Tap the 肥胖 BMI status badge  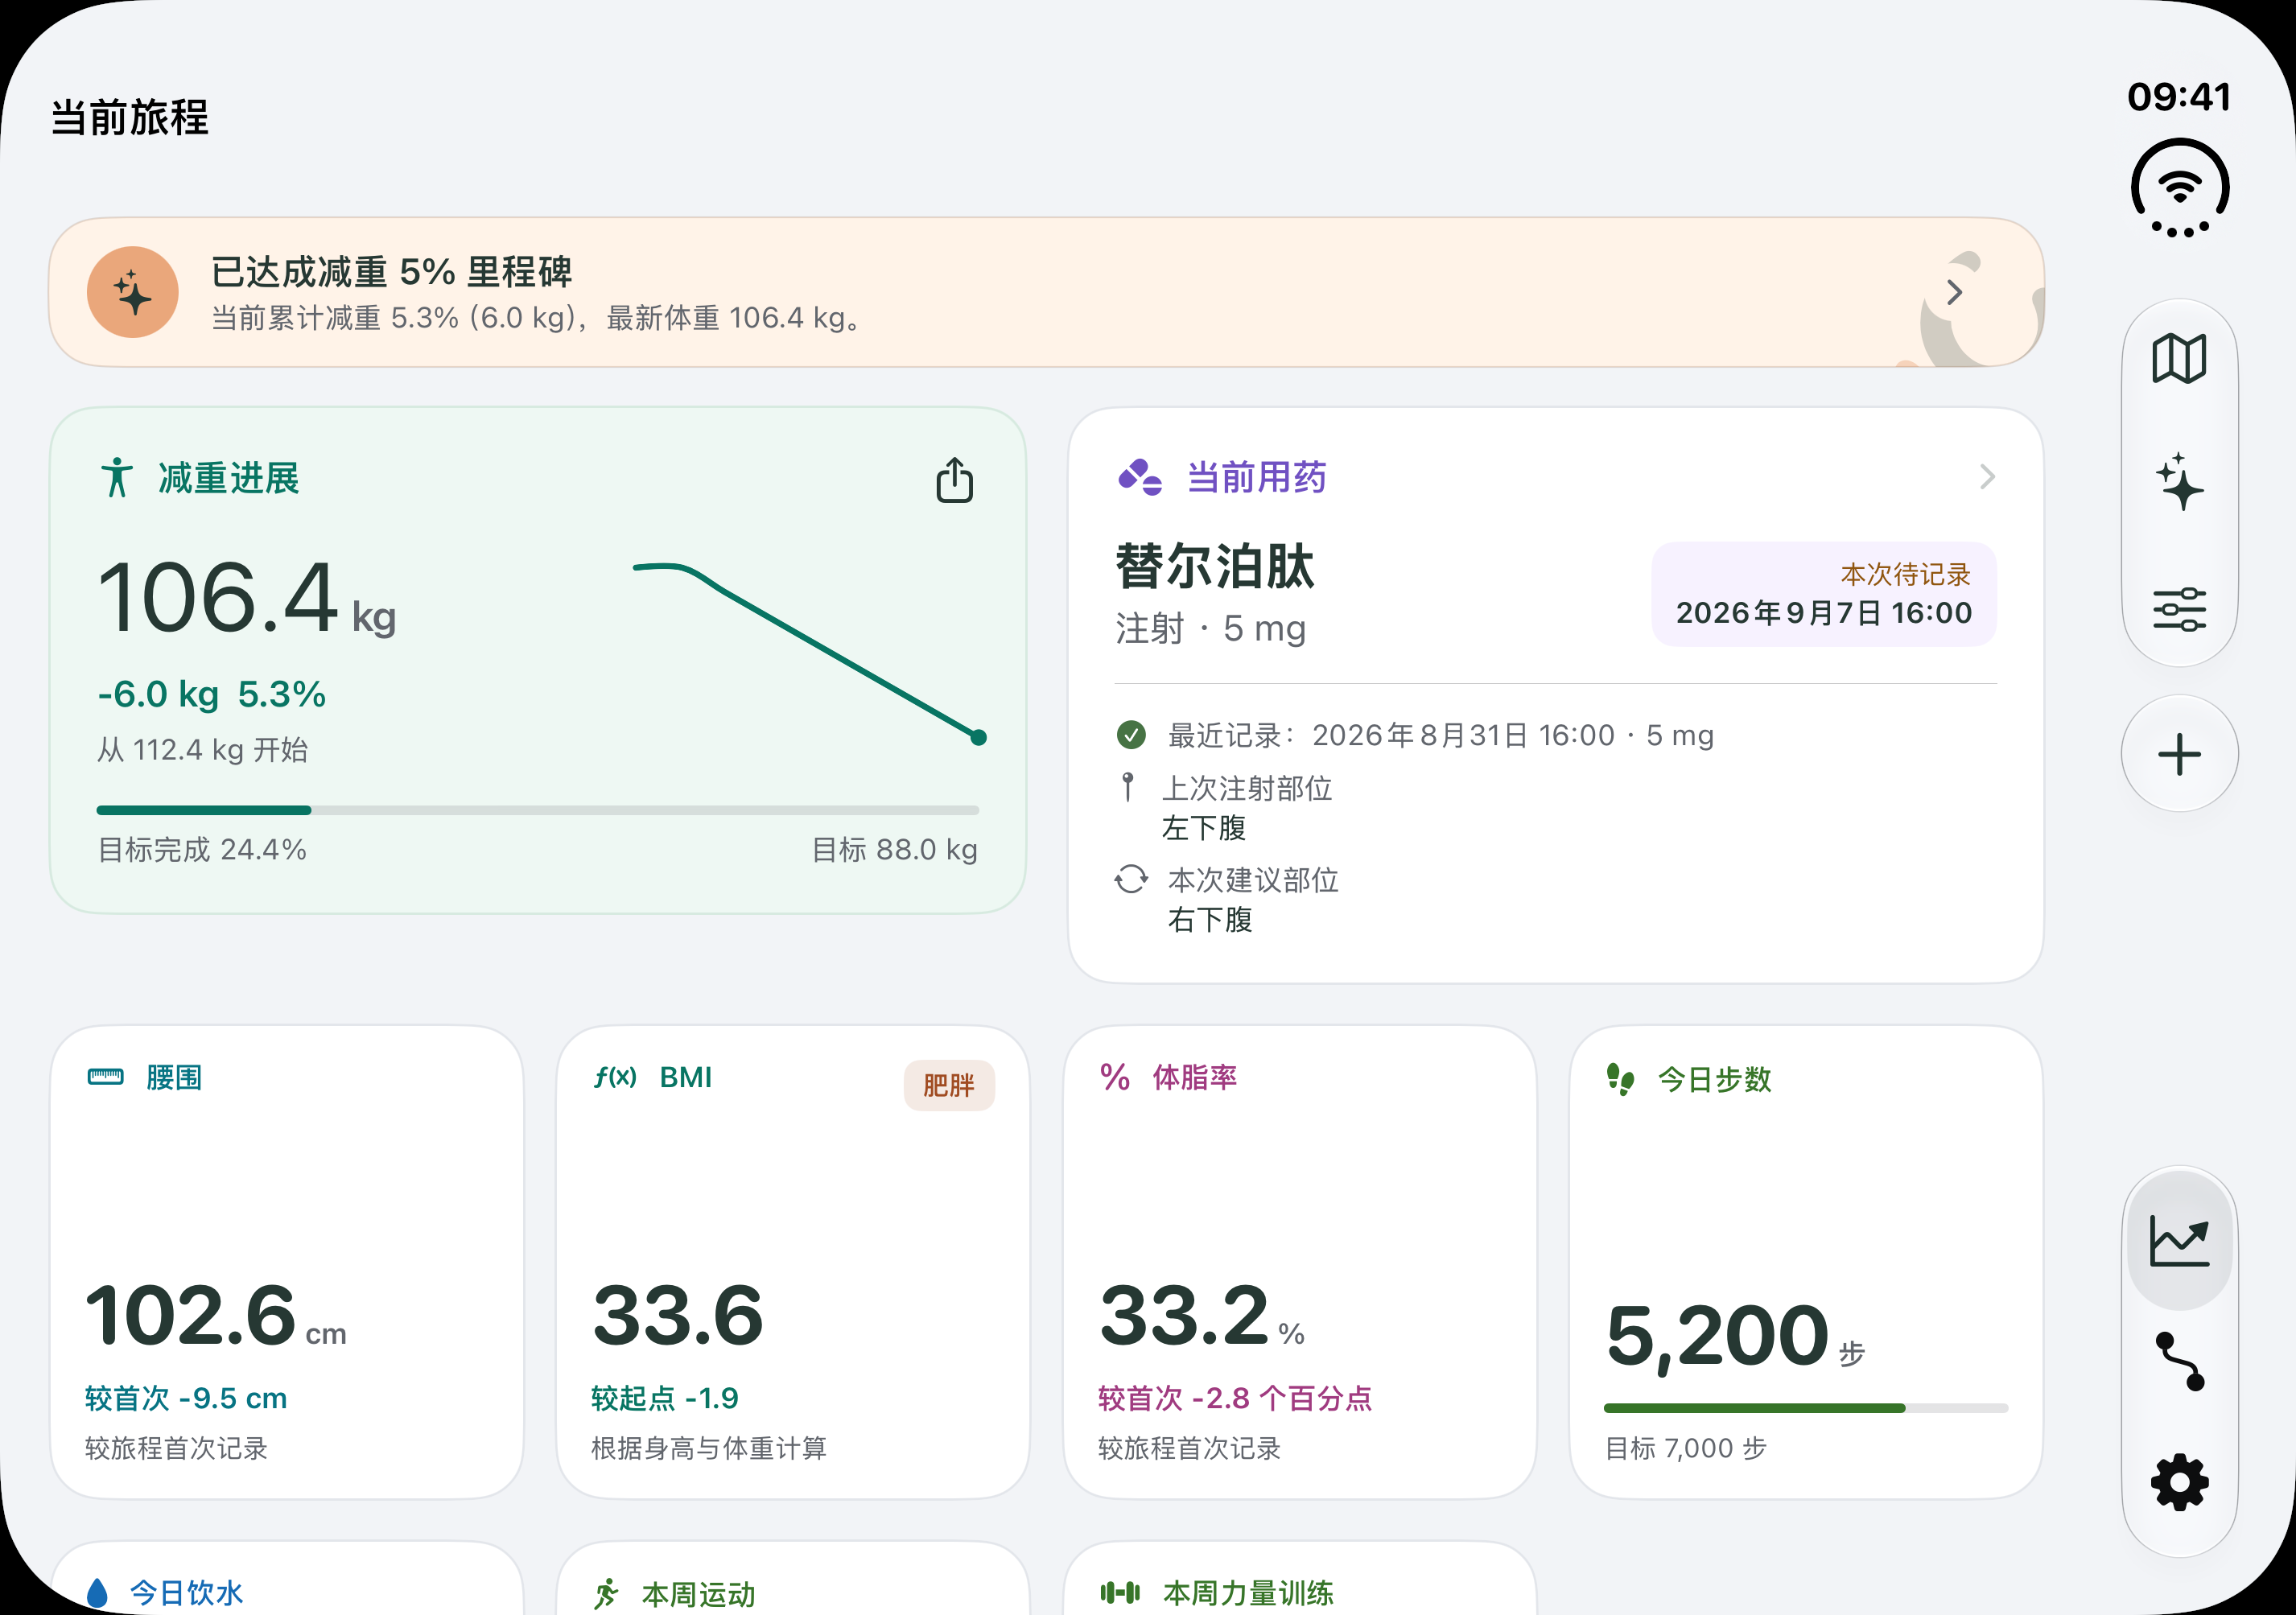pos(948,1085)
